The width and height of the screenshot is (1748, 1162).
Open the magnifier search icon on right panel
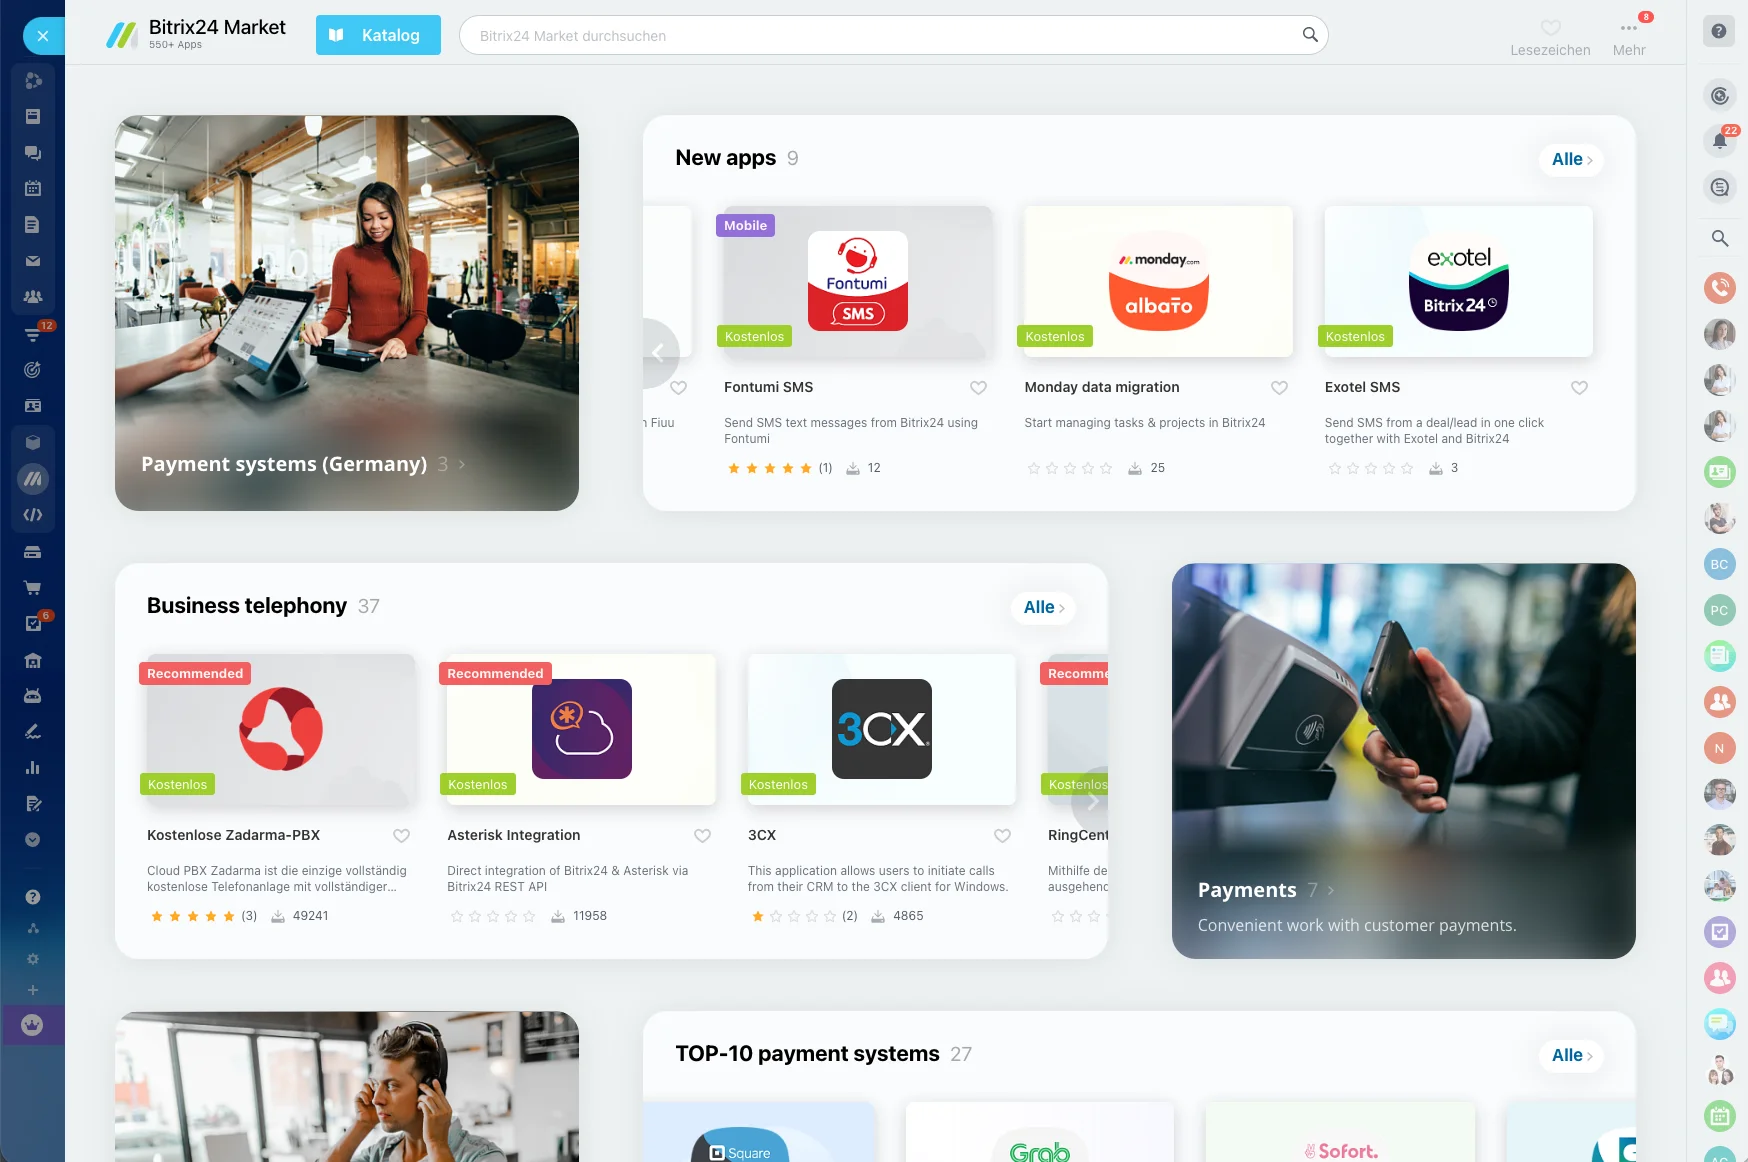click(x=1720, y=239)
